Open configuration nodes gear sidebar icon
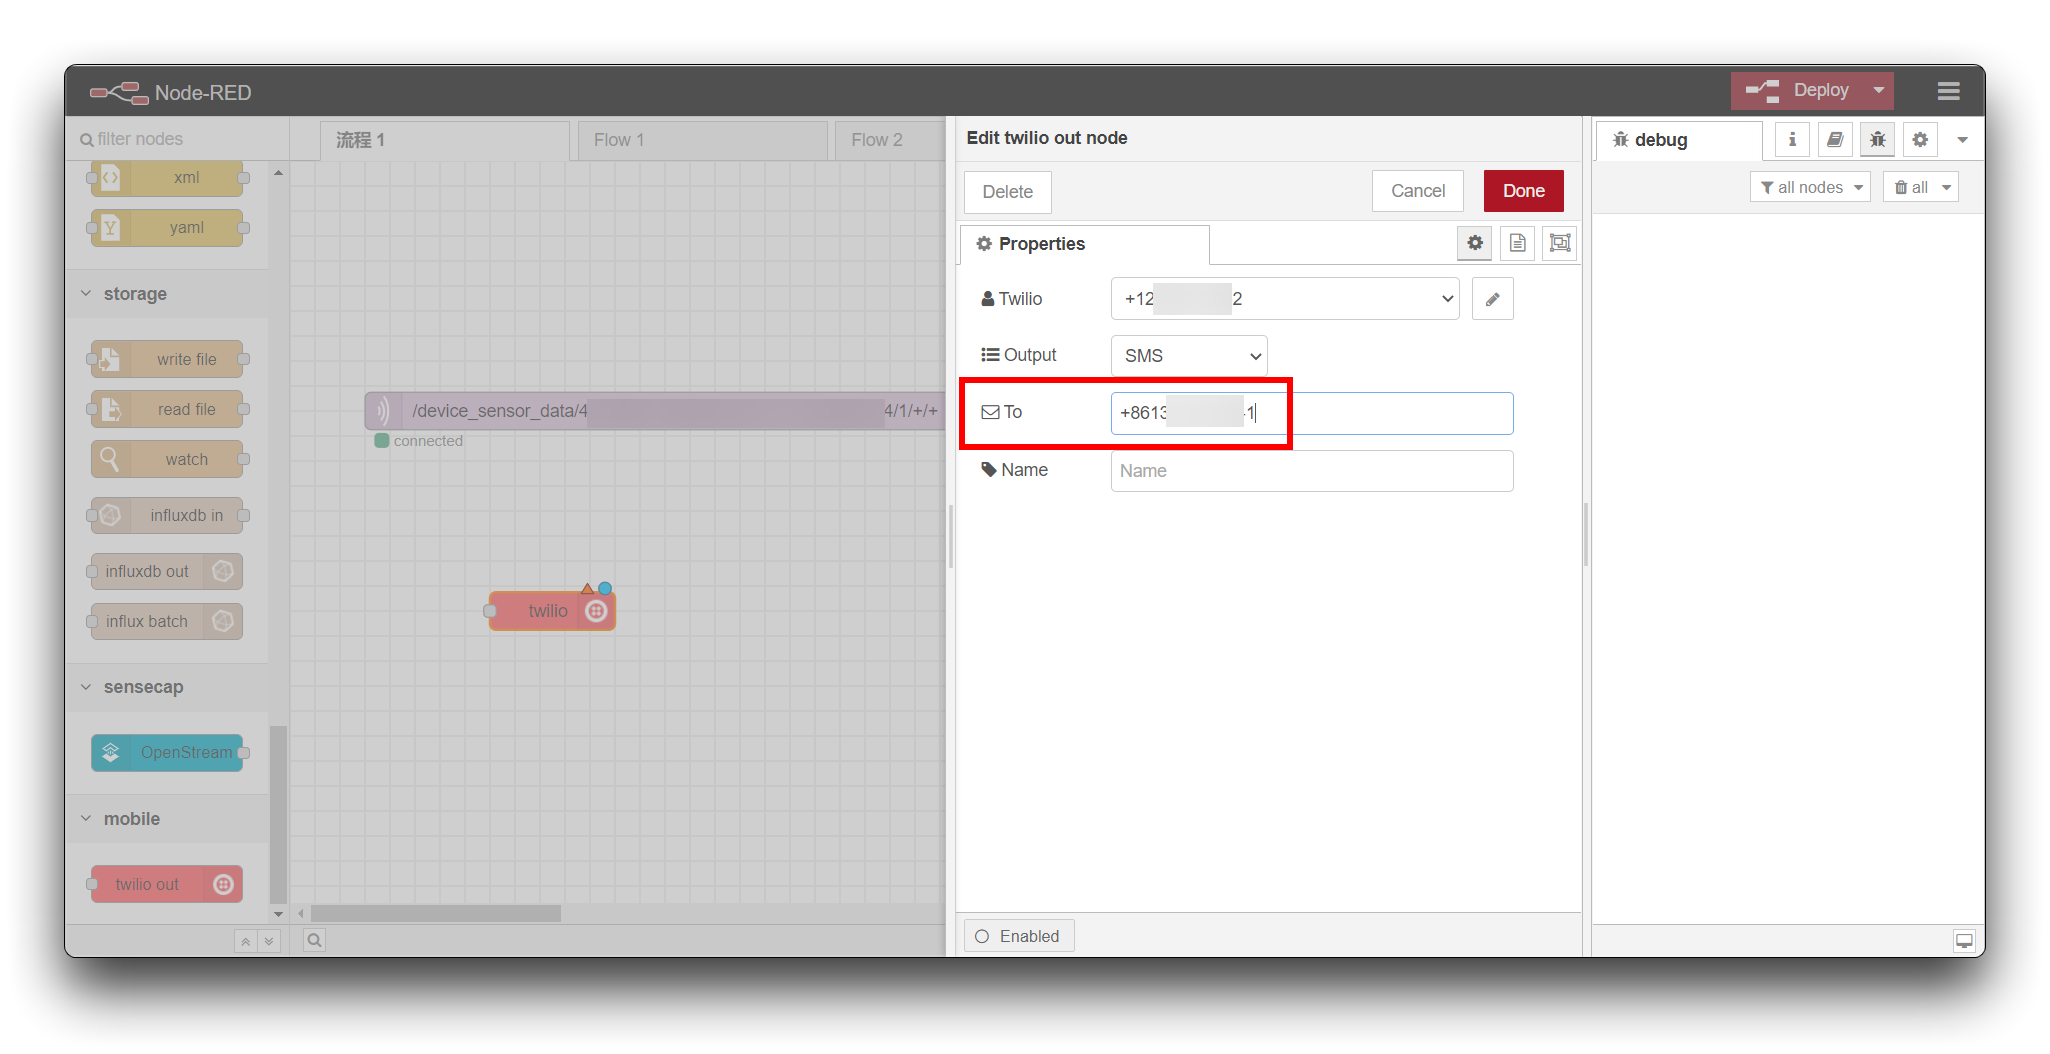The width and height of the screenshot is (2050, 1054). click(1920, 140)
